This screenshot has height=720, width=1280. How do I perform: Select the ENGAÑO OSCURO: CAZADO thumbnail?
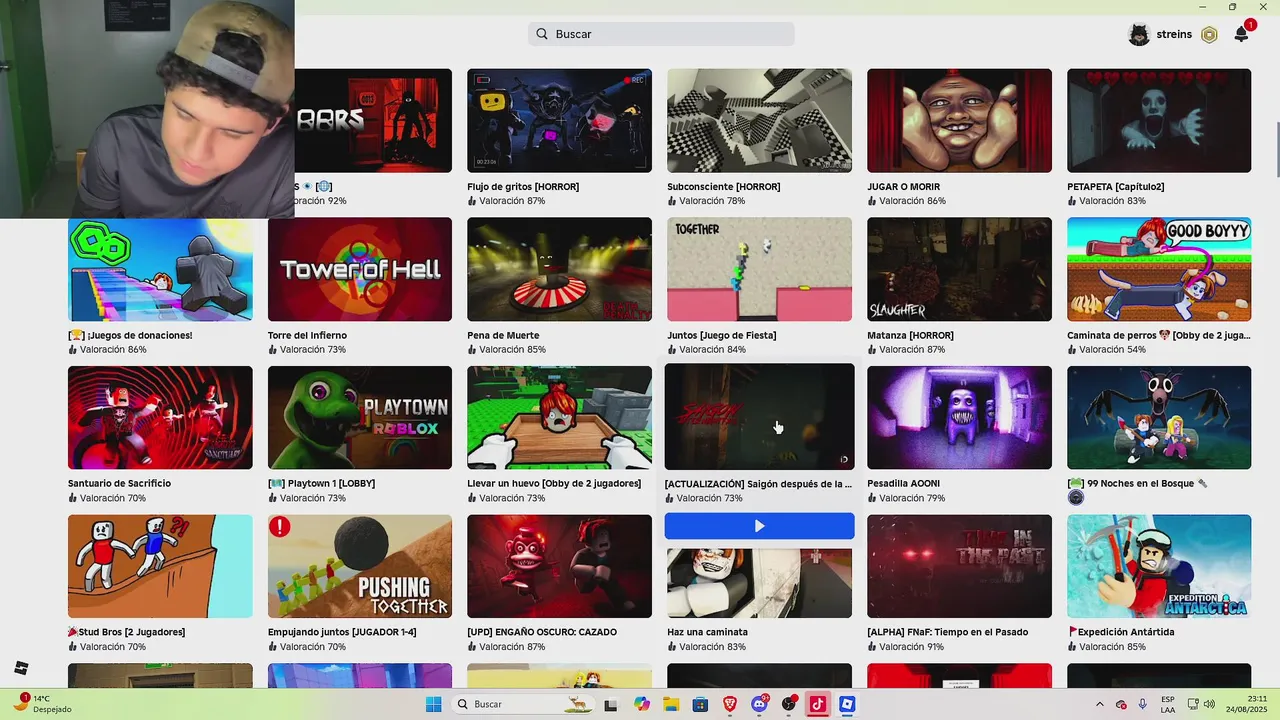click(x=559, y=566)
